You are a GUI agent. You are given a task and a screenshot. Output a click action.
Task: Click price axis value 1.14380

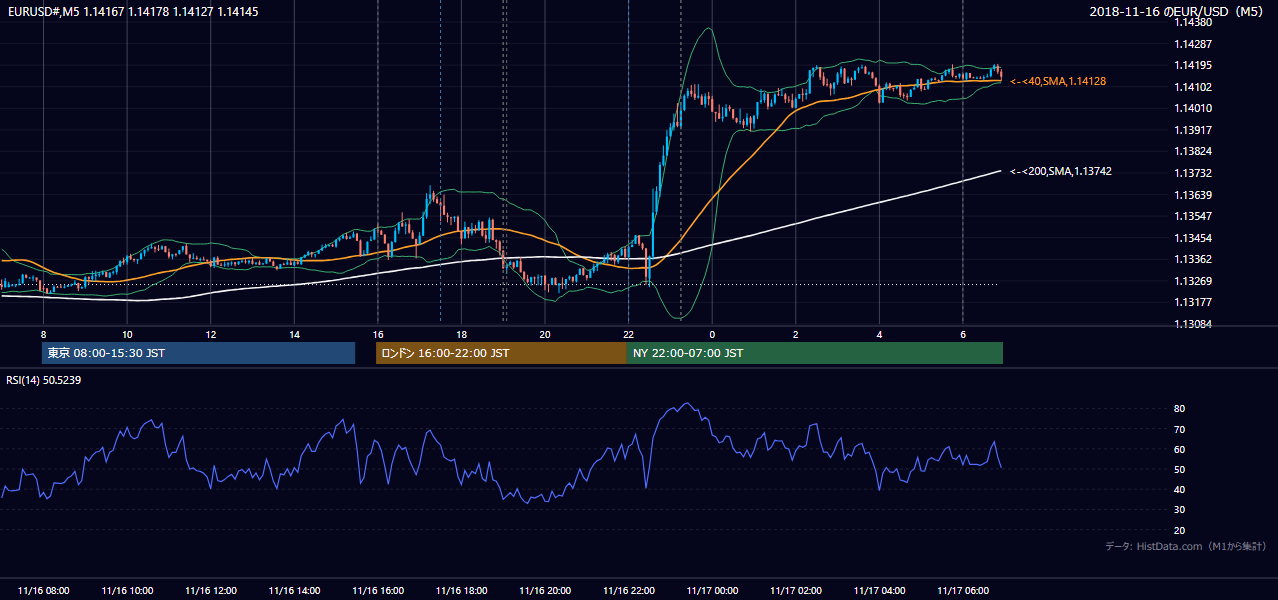[x=1193, y=22]
